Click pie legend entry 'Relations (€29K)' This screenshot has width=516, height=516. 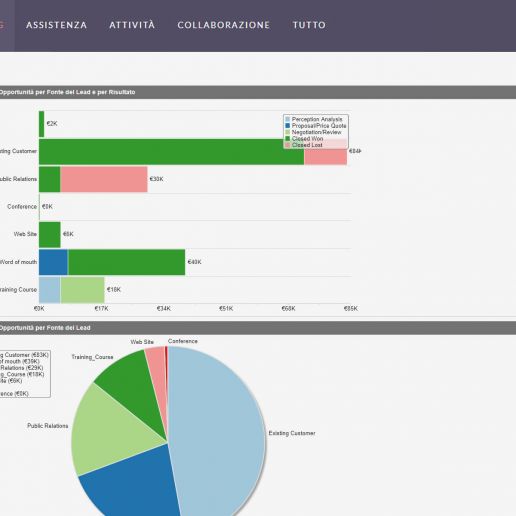pos(22,368)
